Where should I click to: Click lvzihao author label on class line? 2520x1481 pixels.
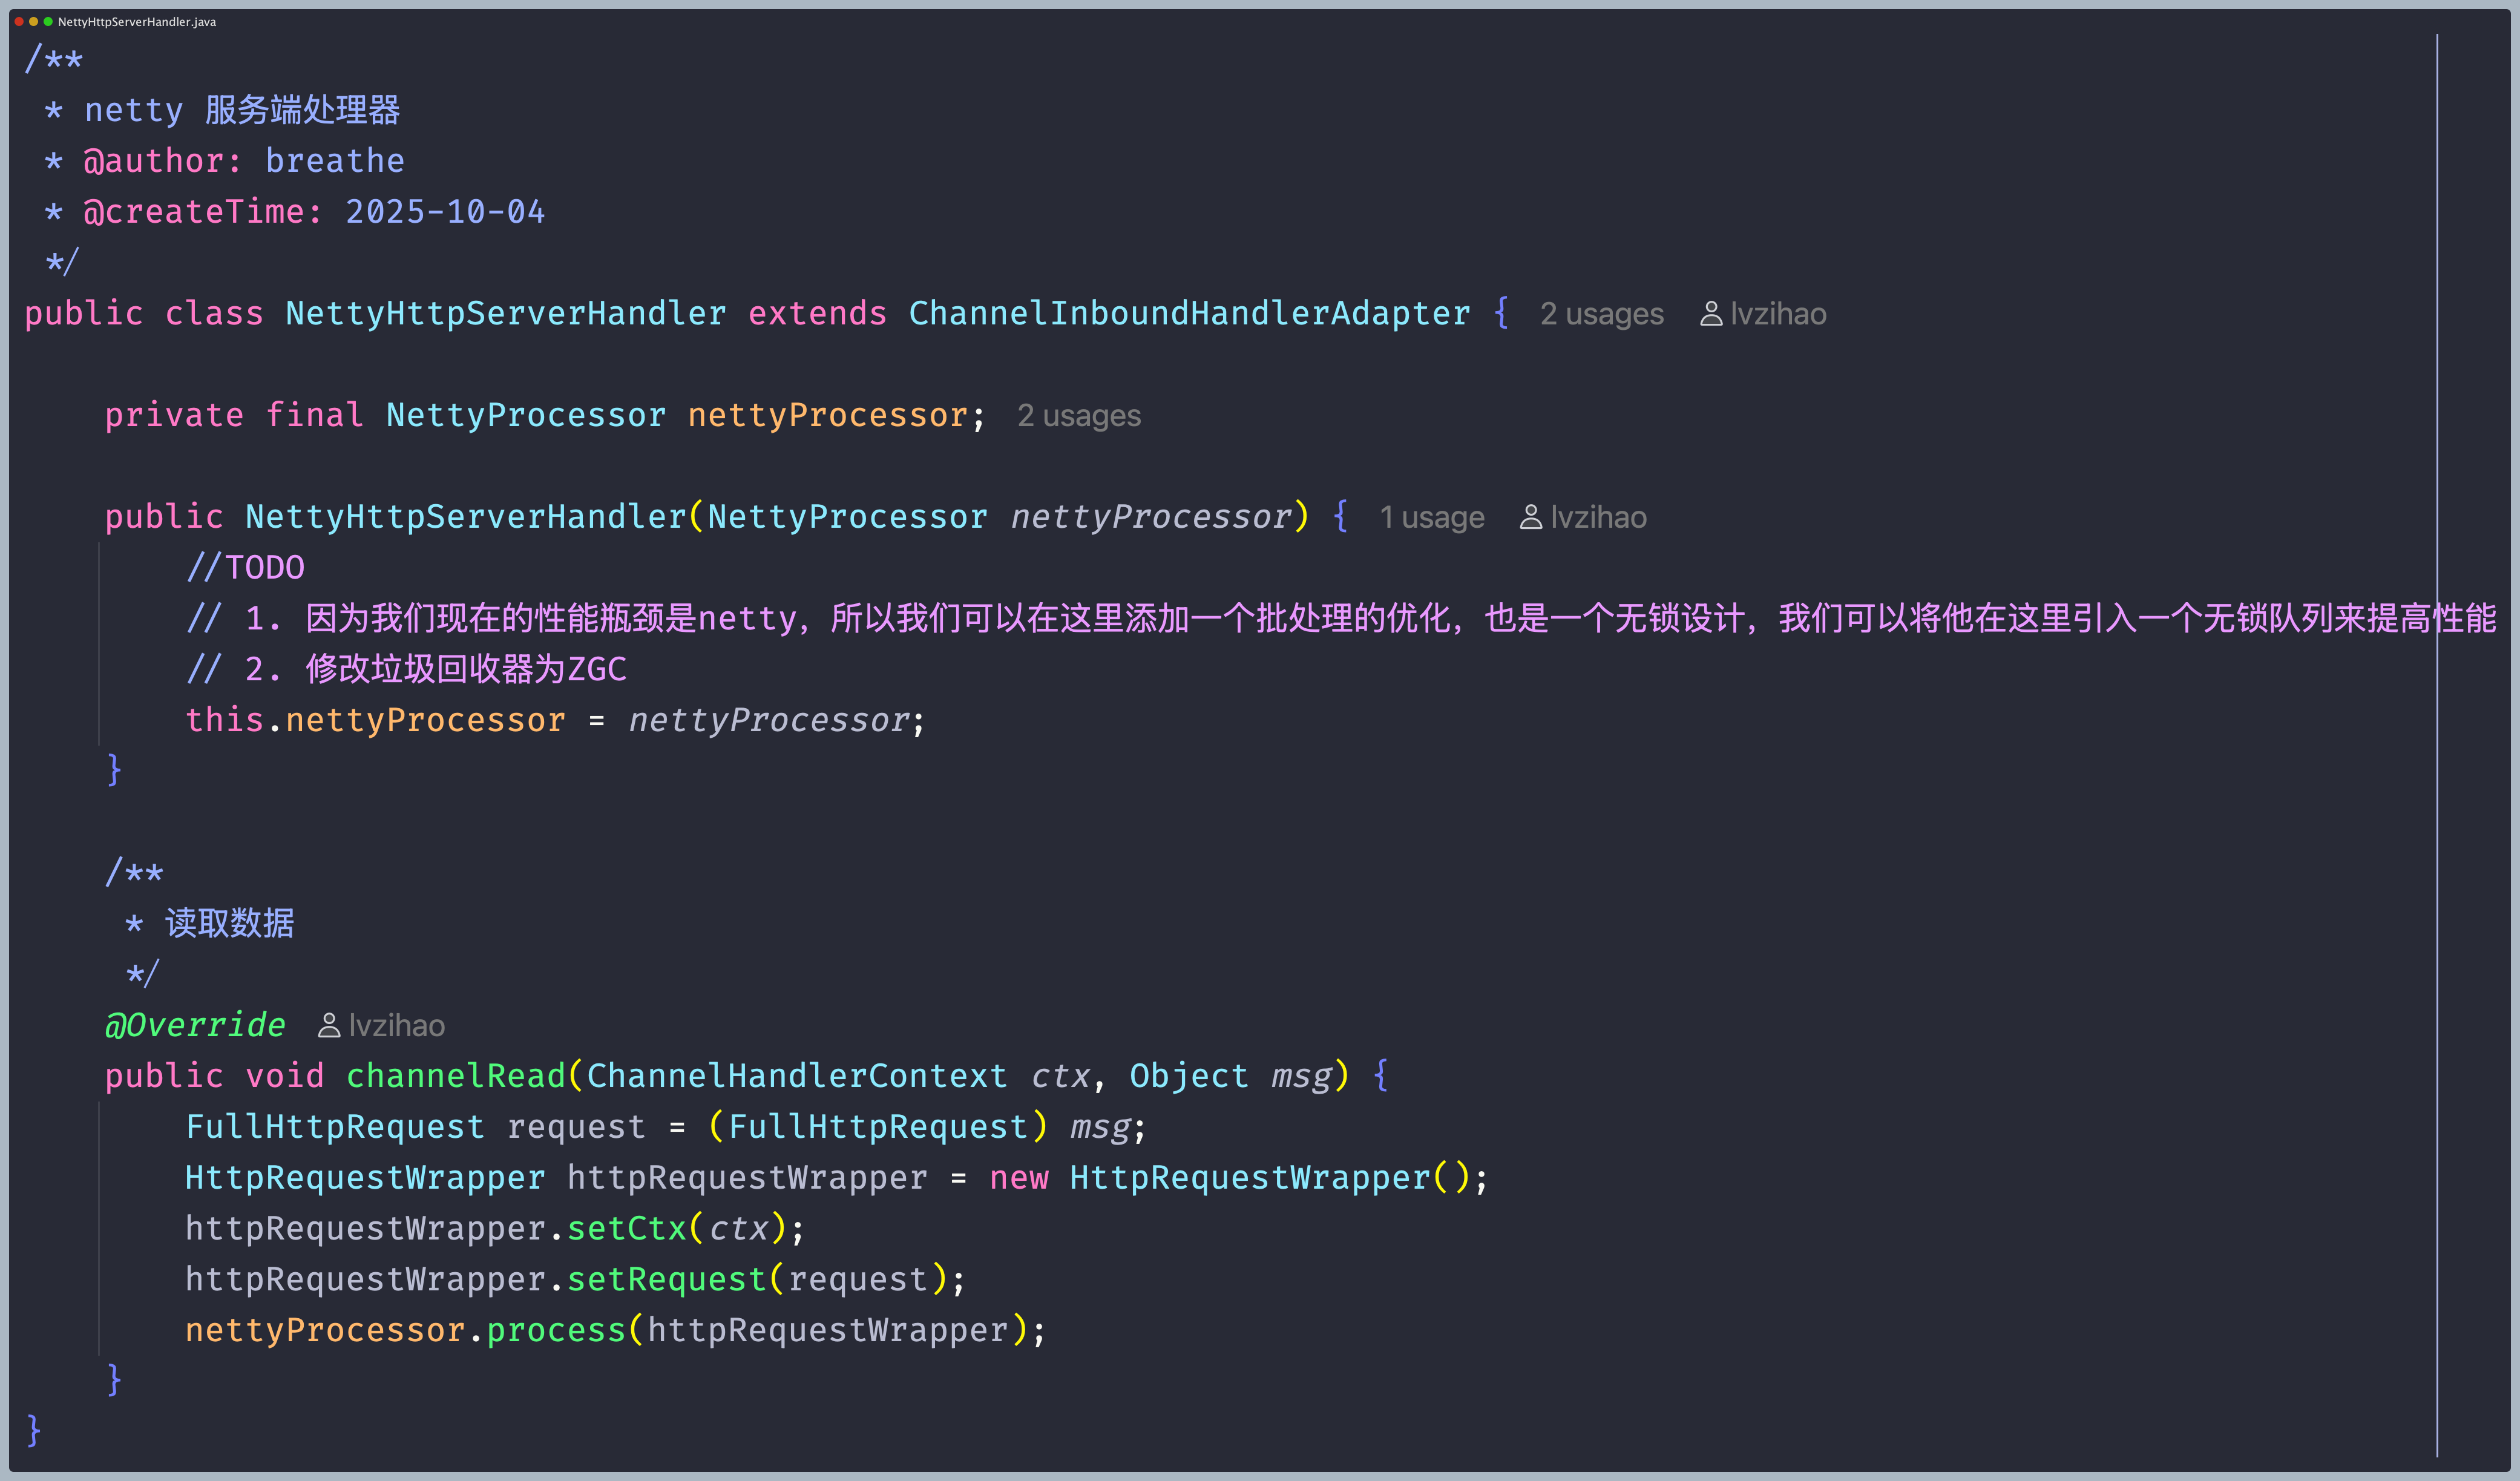(x=1778, y=314)
